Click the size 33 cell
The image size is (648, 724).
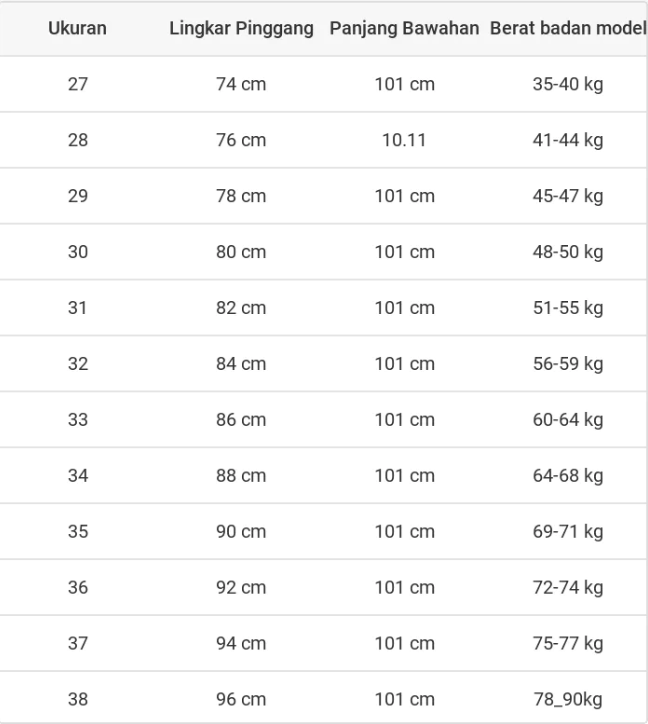coord(78,420)
